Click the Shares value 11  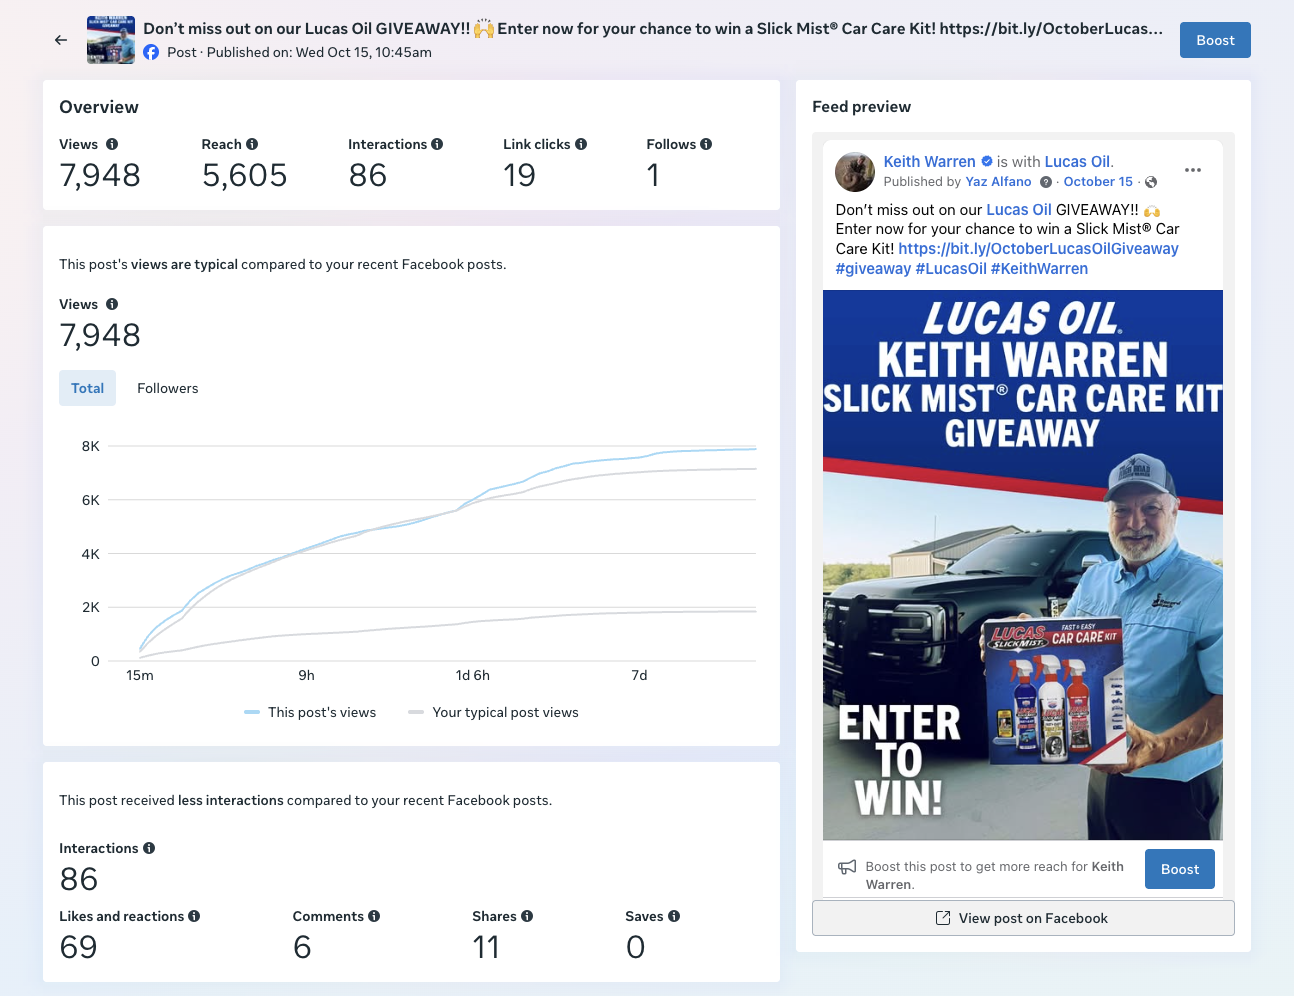(x=486, y=947)
